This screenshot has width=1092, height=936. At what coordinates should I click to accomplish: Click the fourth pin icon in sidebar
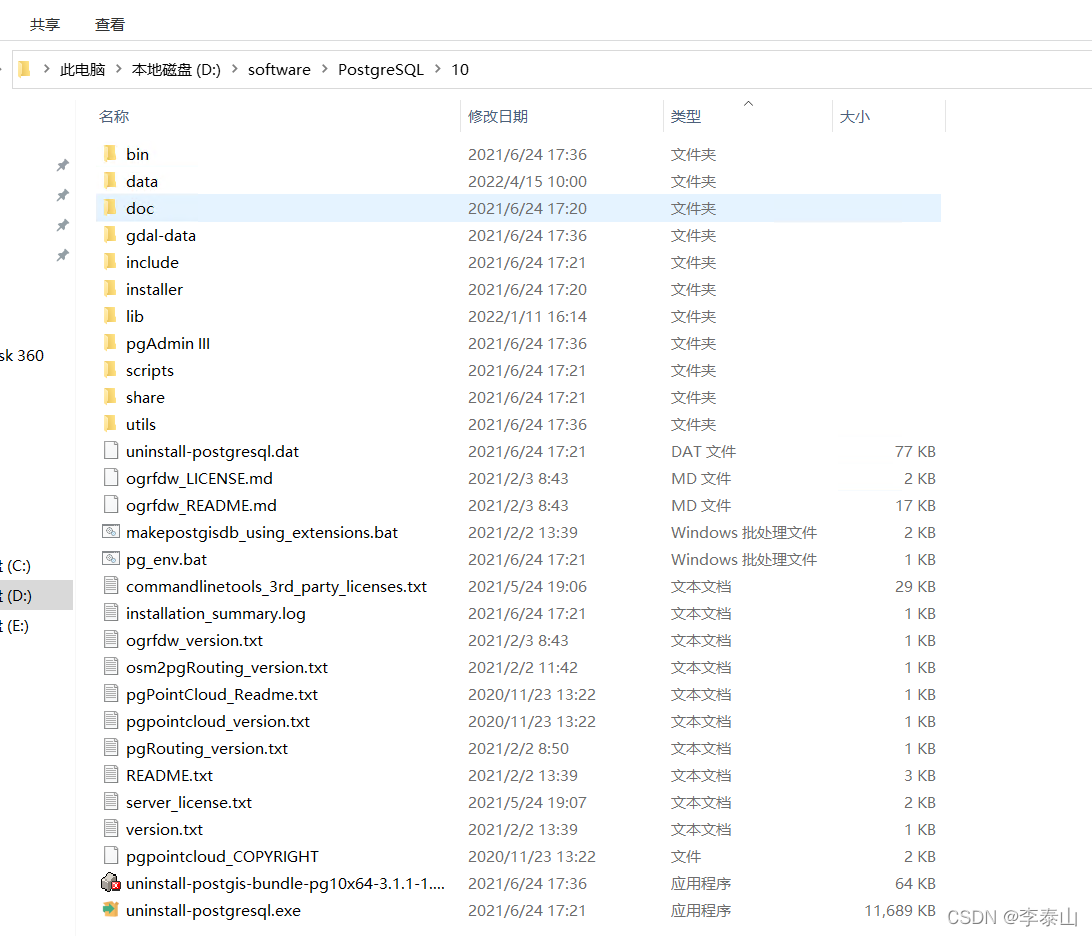[x=63, y=255]
